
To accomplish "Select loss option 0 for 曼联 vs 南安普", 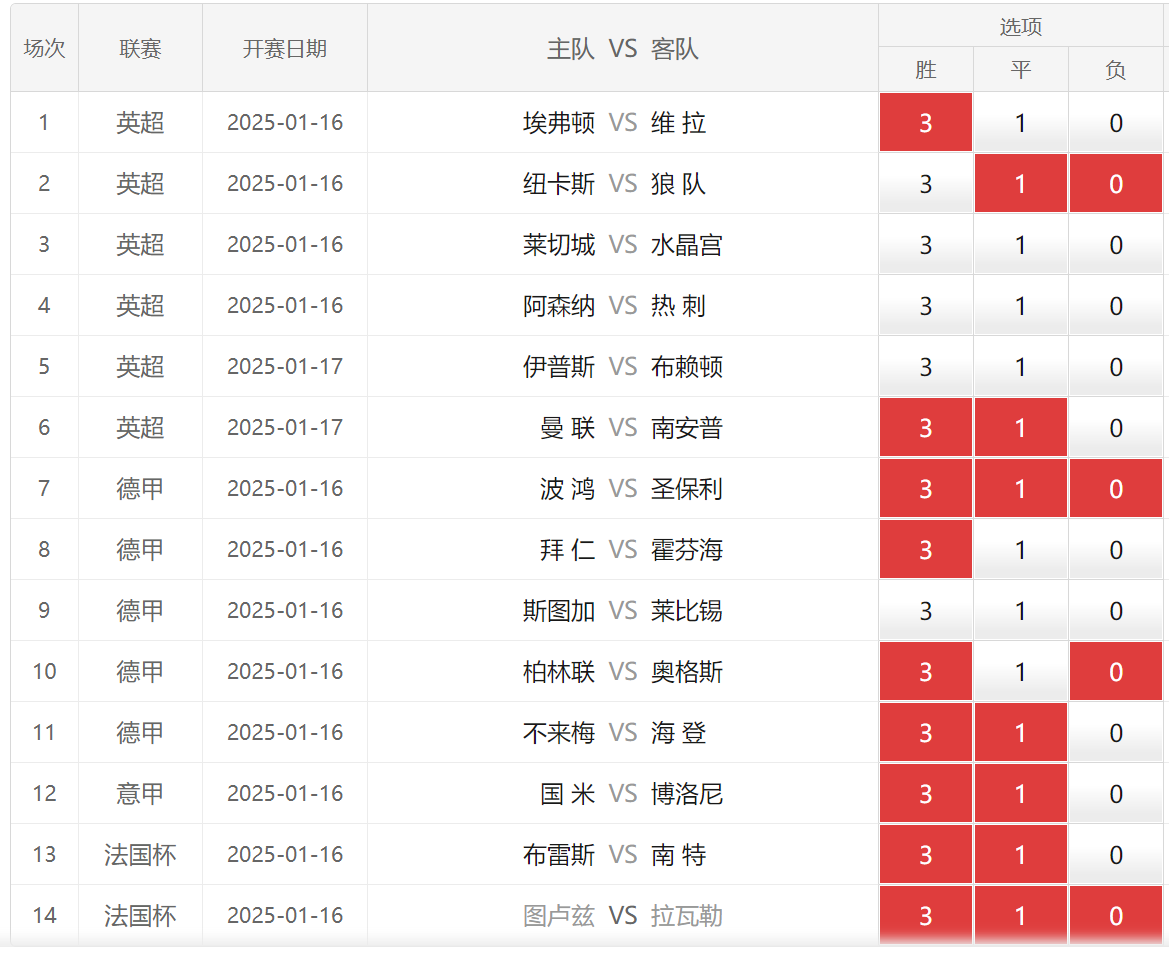I will coord(1116,428).
